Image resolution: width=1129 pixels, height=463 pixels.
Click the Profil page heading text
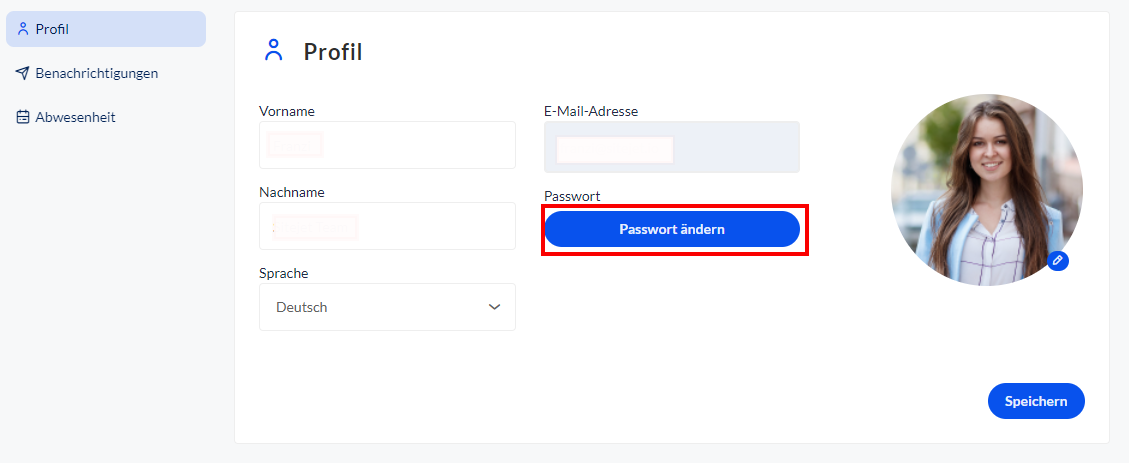[x=333, y=52]
